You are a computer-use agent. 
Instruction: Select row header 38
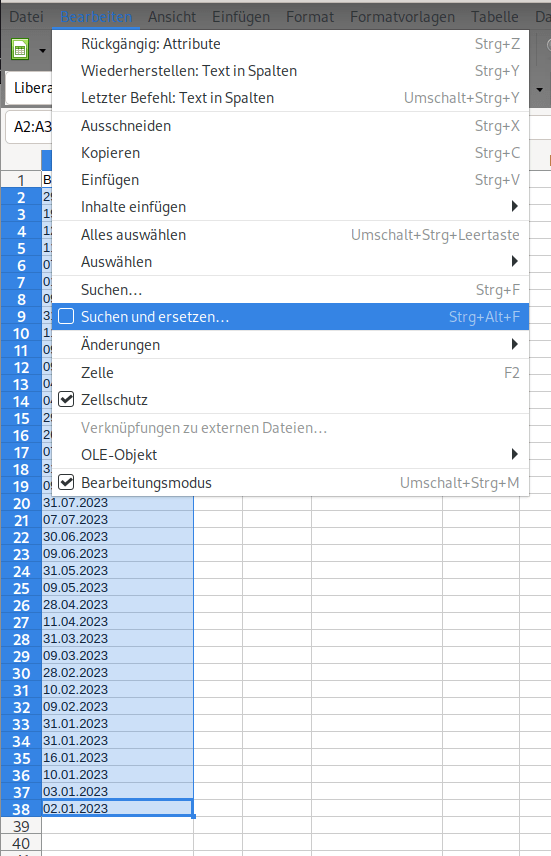point(21,809)
